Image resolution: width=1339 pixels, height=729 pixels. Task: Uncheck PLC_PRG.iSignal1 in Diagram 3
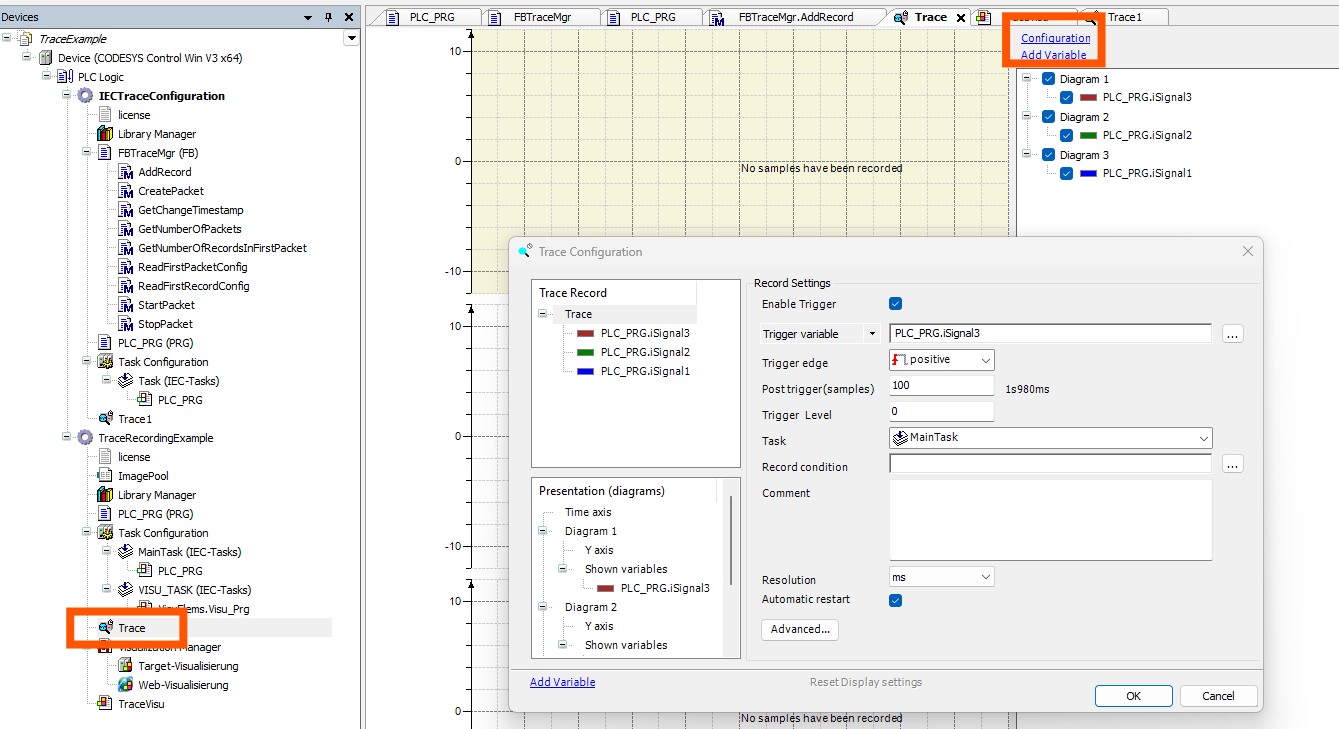coord(1065,172)
